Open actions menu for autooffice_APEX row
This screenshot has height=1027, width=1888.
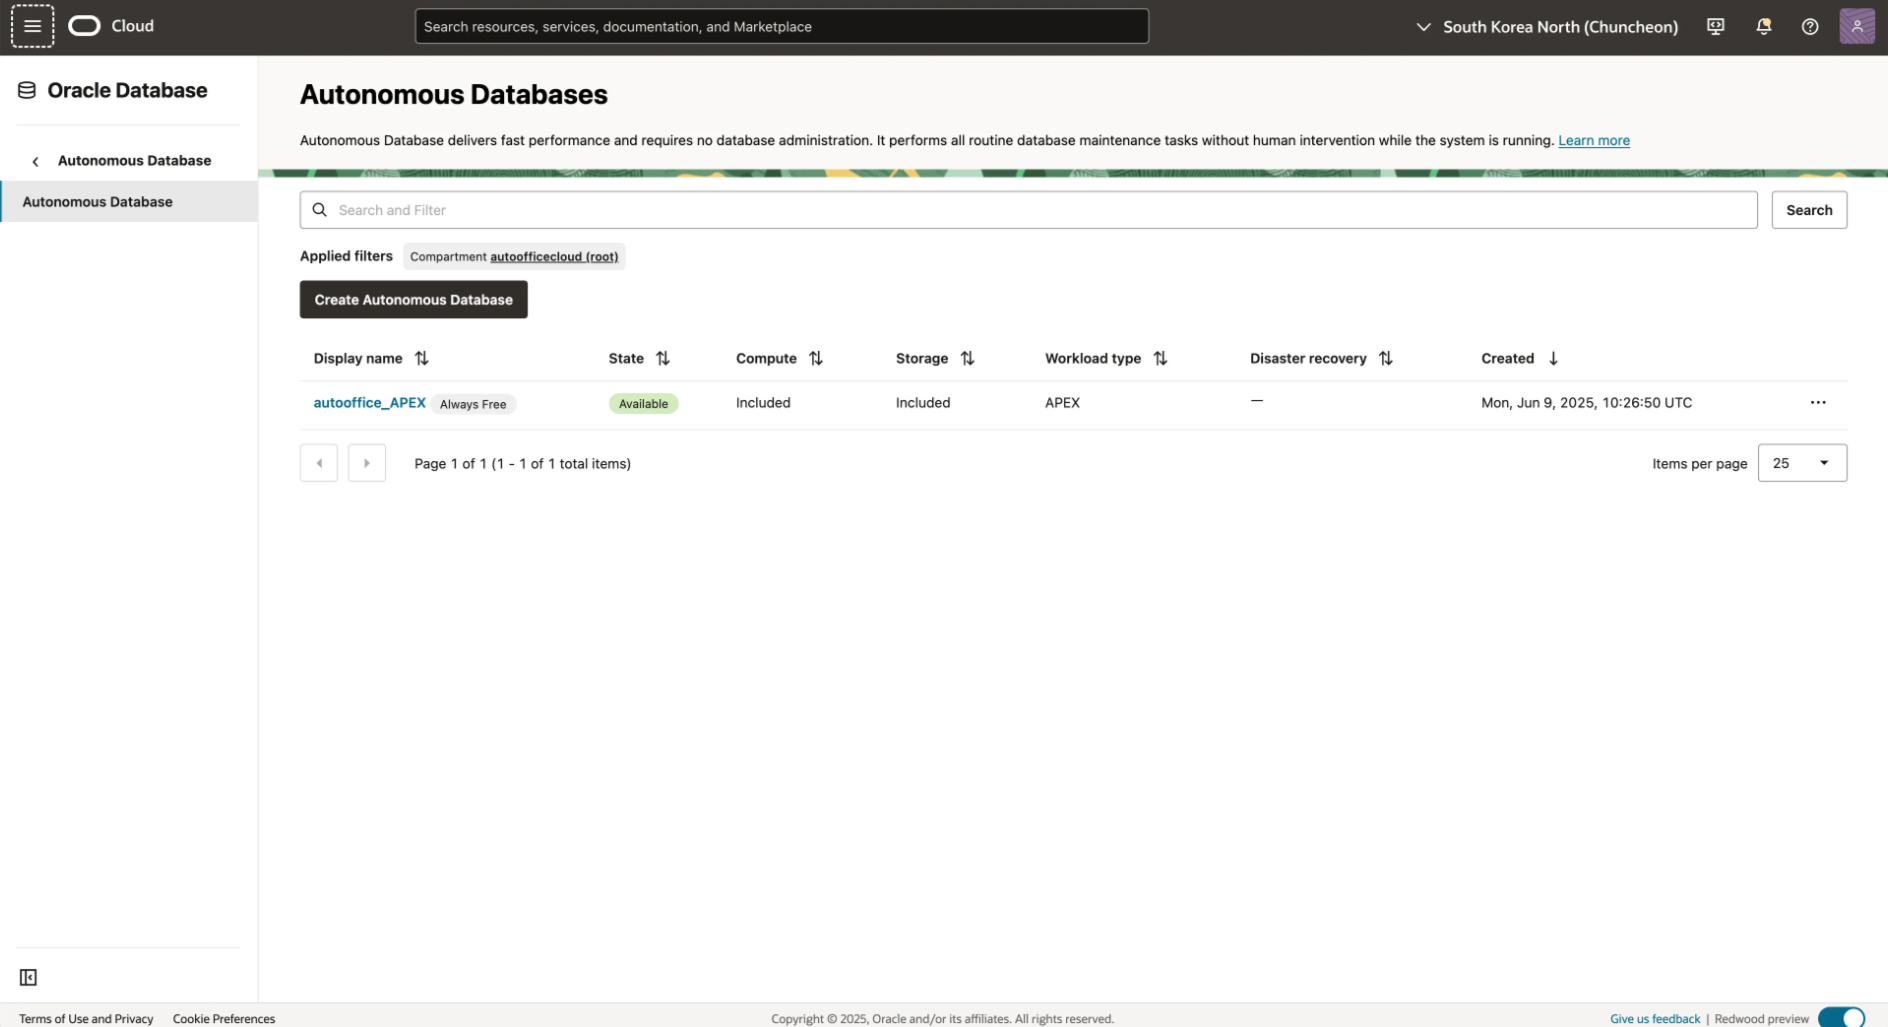click(1818, 403)
